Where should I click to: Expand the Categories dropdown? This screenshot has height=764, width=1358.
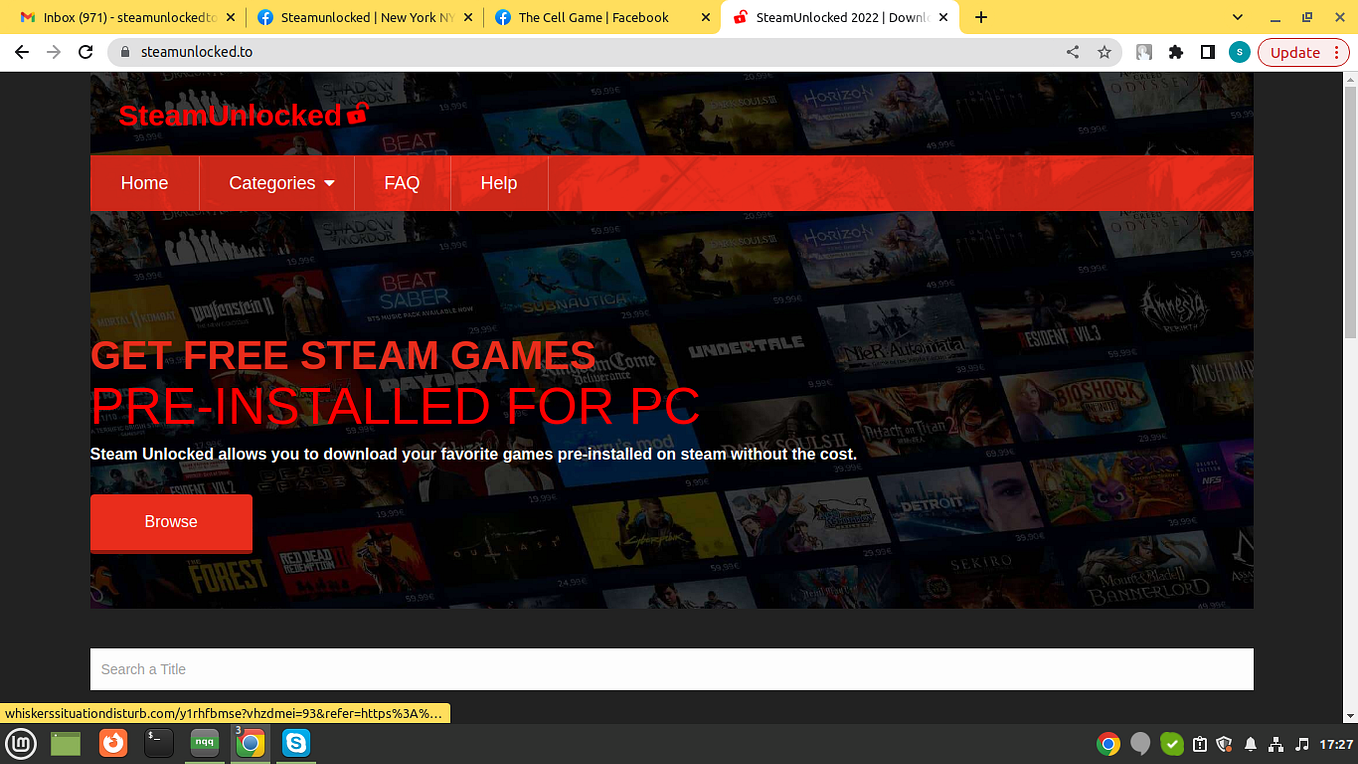point(281,183)
